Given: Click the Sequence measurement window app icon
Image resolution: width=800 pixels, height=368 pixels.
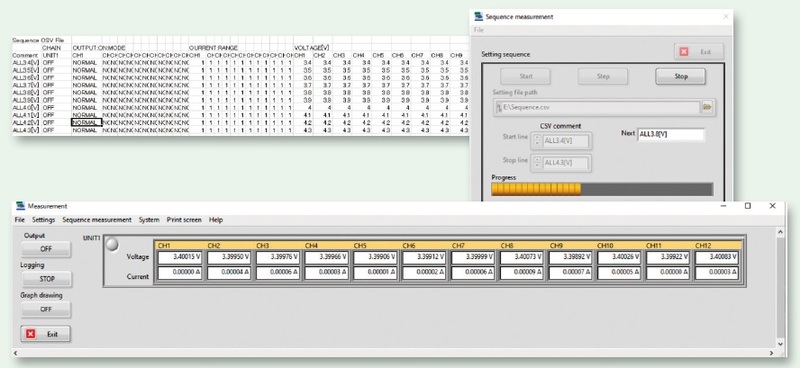Looking at the screenshot, I should (478, 16).
